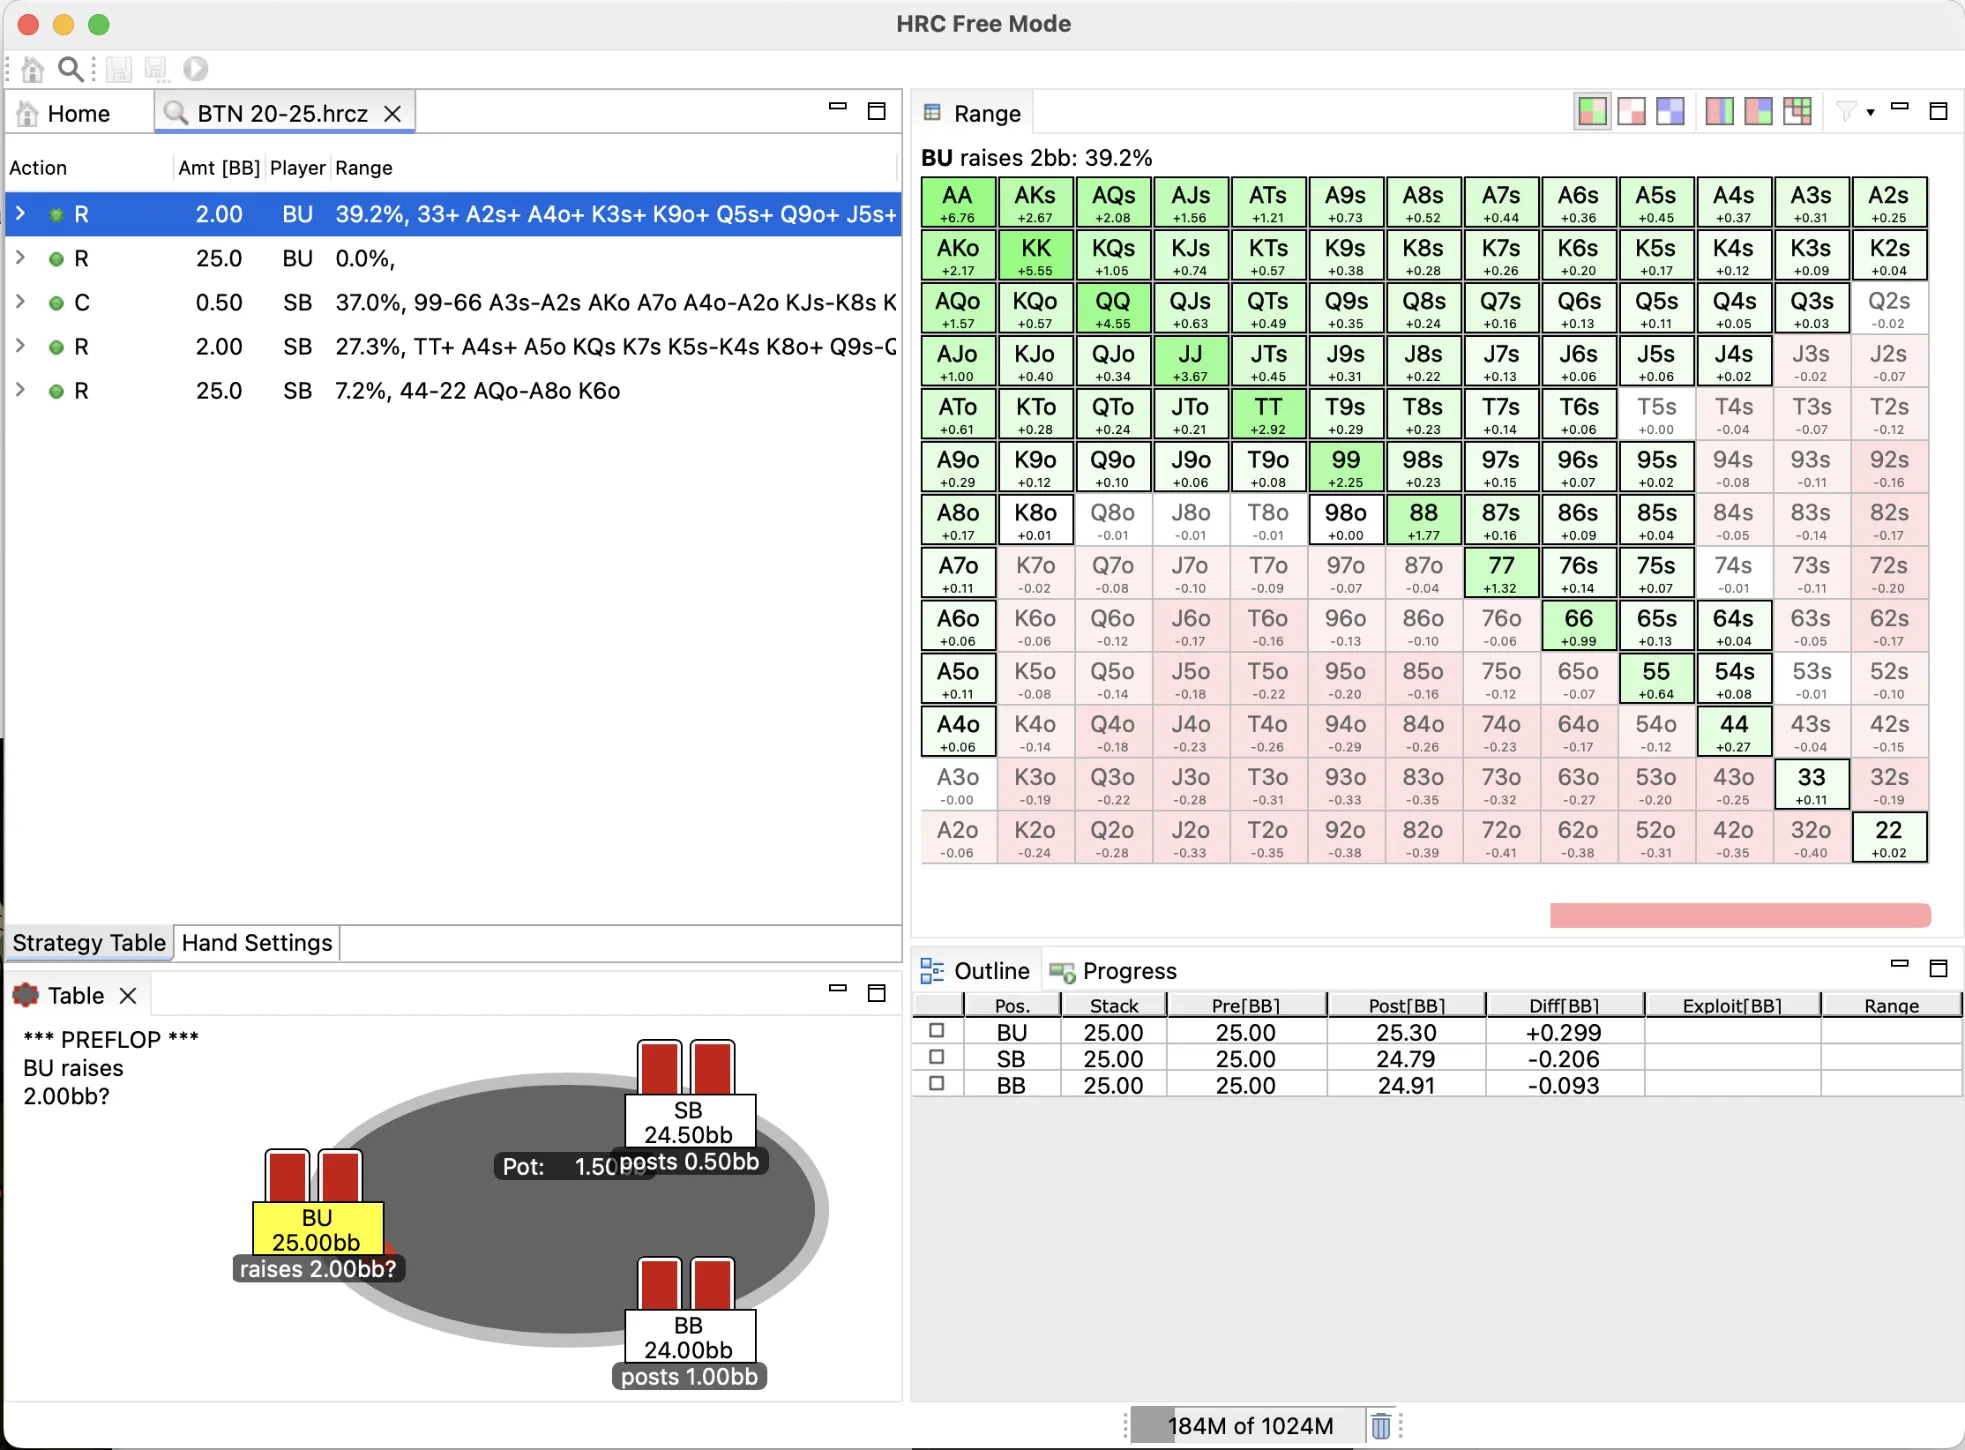Check the BU row checkbox in Outline

[x=937, y=1030]
